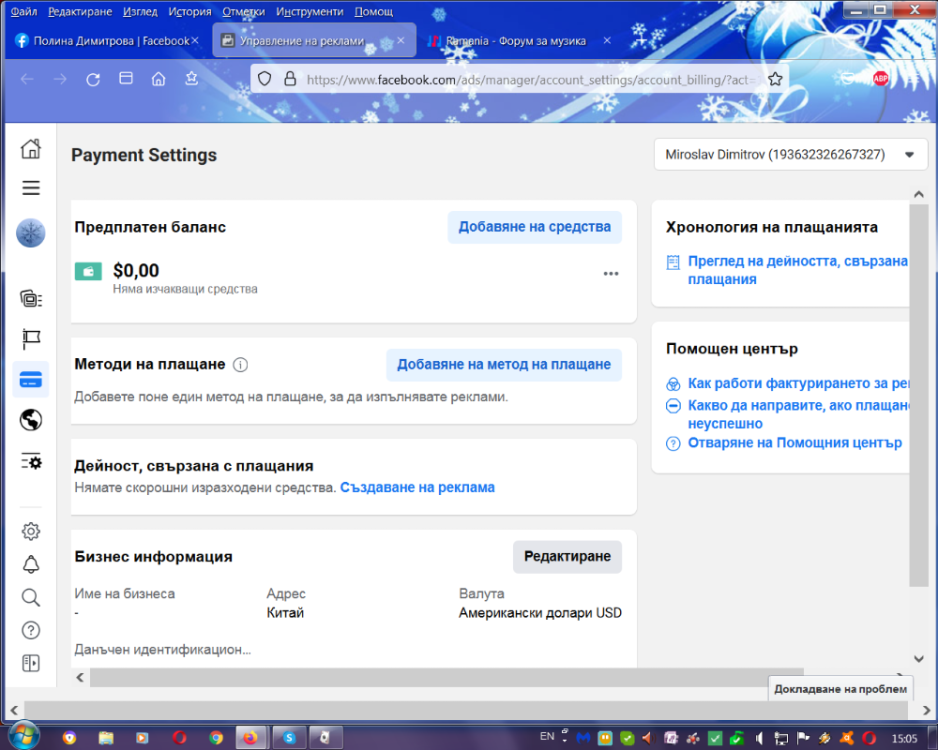Switch to Skype on the taskbar
The width and height of the screenshot is (938, 750).
click(290, 738)
